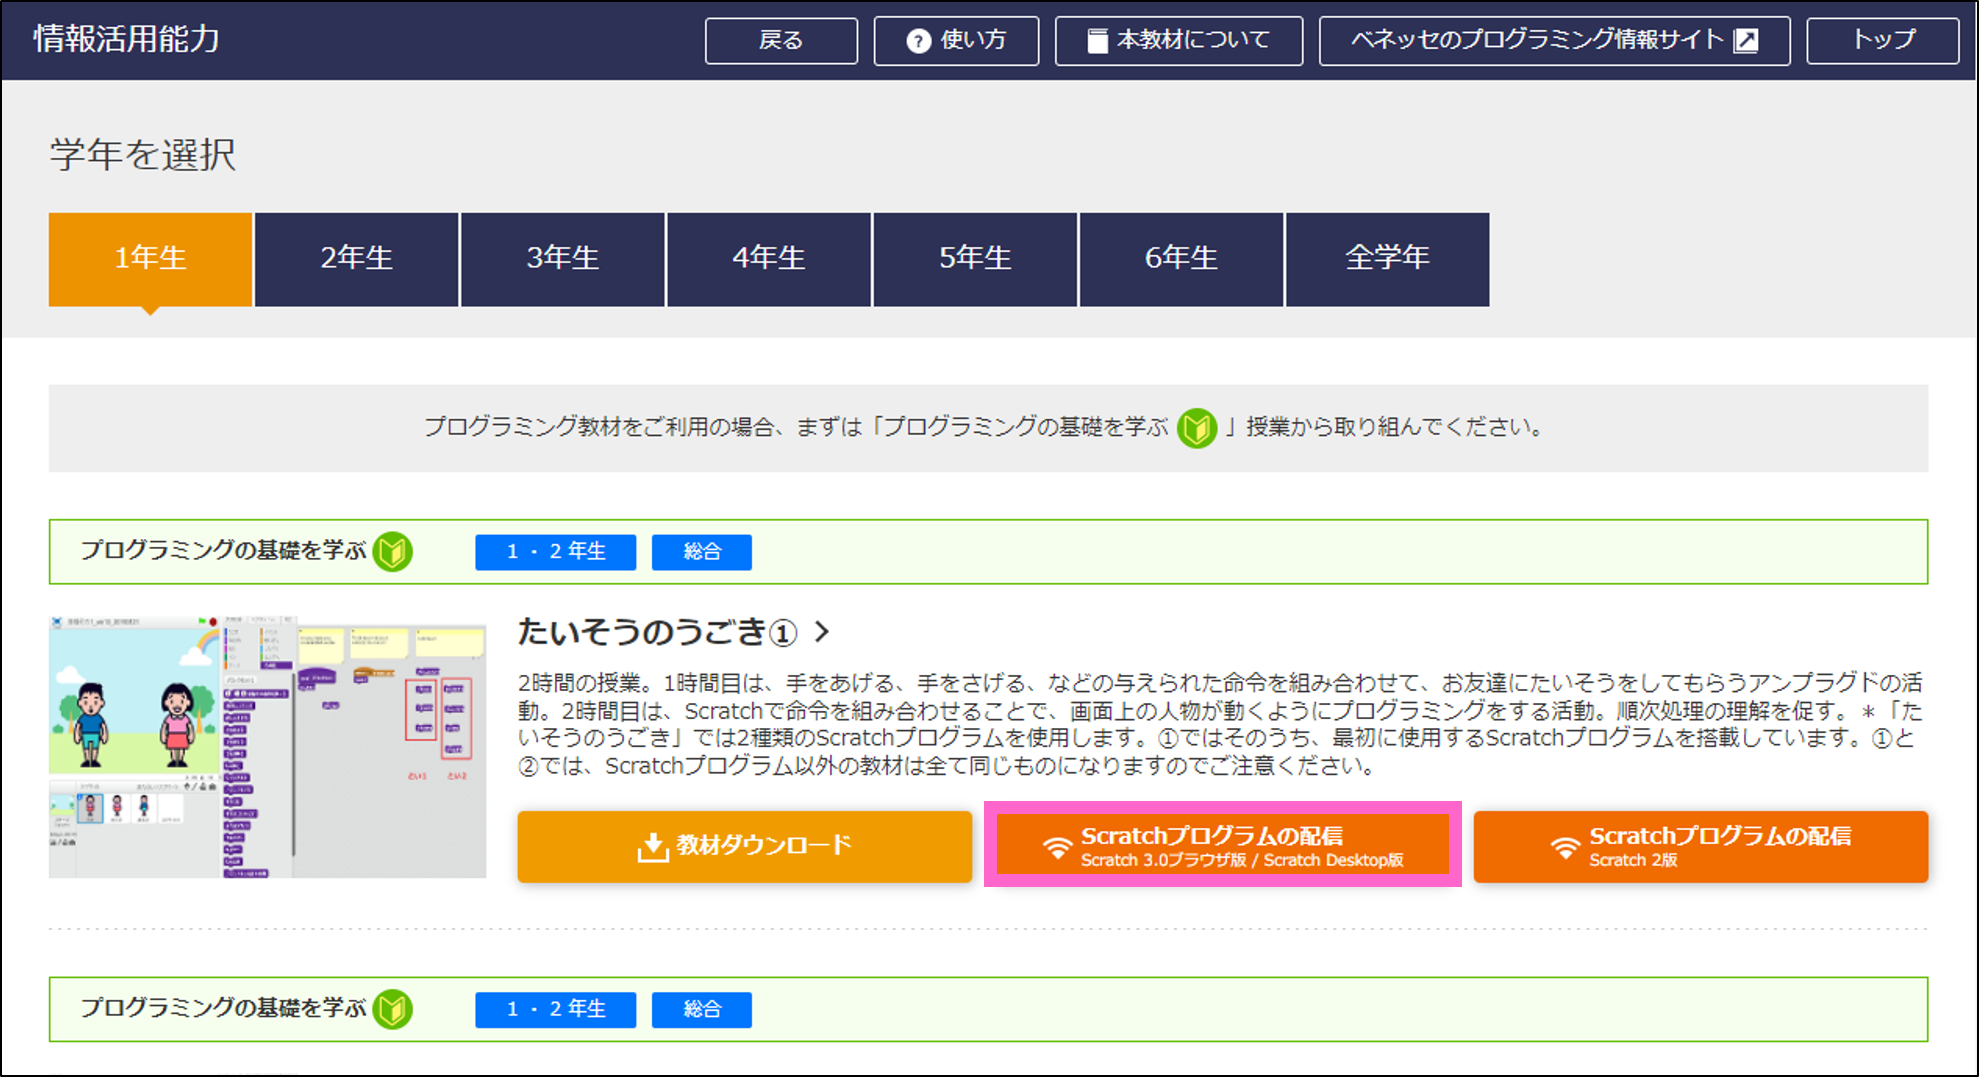This screenshot has height=1077, width=1979.
Task: Switch to the 6年生 grade tab
Action: (1181, 259)
